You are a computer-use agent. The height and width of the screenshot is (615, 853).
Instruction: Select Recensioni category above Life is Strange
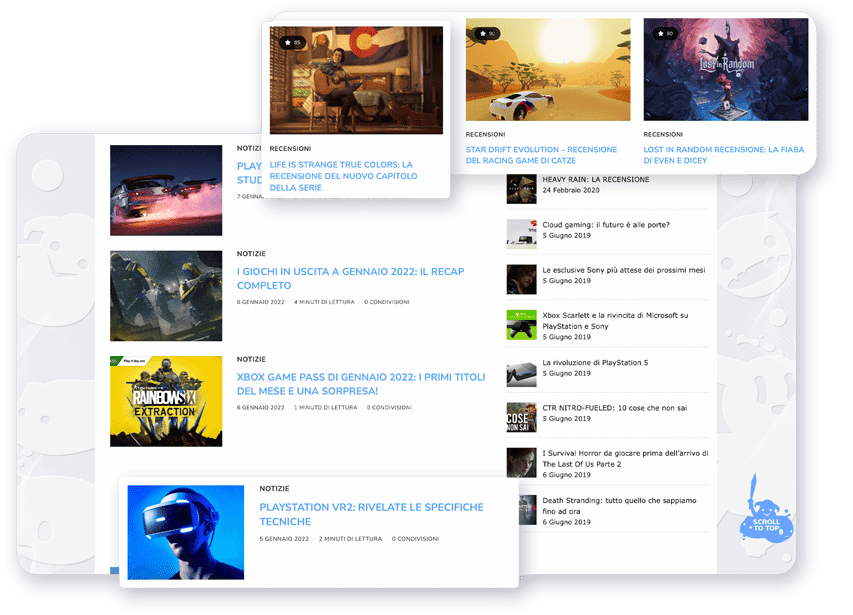click(290, 148)
